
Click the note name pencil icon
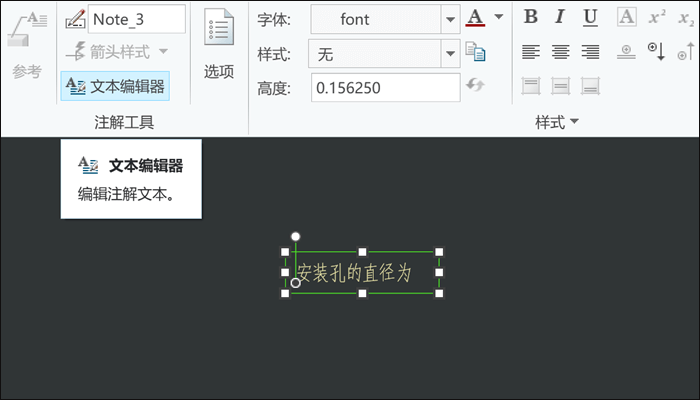[x=75, y=19]
